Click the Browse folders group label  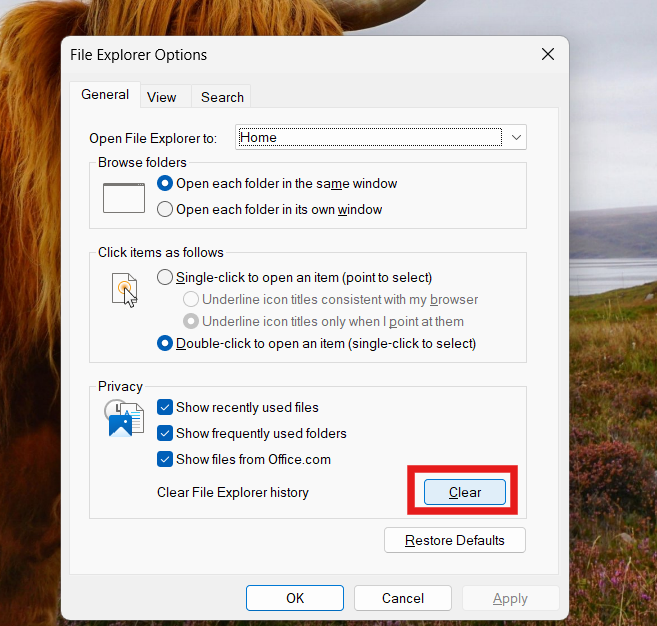(x=142, y=163)
